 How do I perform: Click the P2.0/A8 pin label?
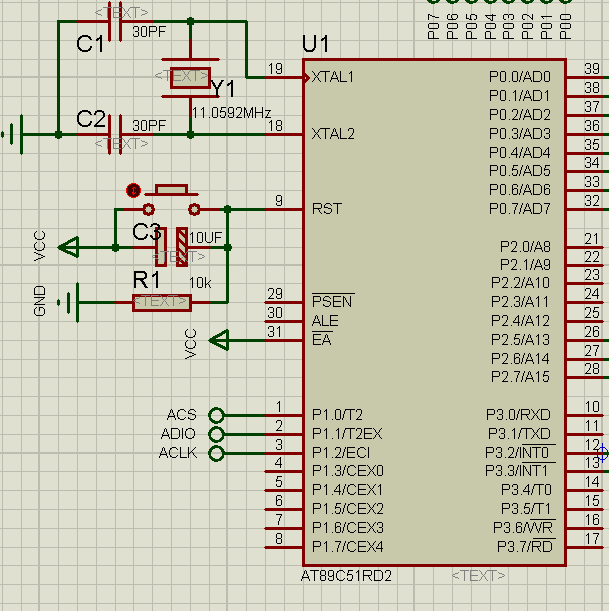point(525,247)
